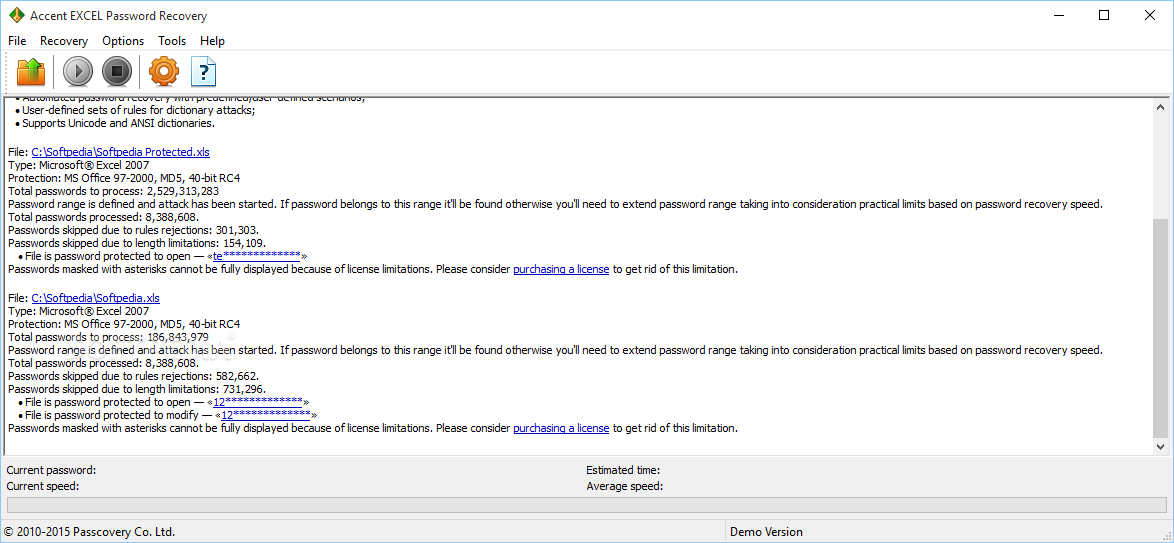Click 'Passwords skipped due to length limitations: 731,296' line
The image size is (1174, 543).
pyautogui.click(x=136, y=389)
